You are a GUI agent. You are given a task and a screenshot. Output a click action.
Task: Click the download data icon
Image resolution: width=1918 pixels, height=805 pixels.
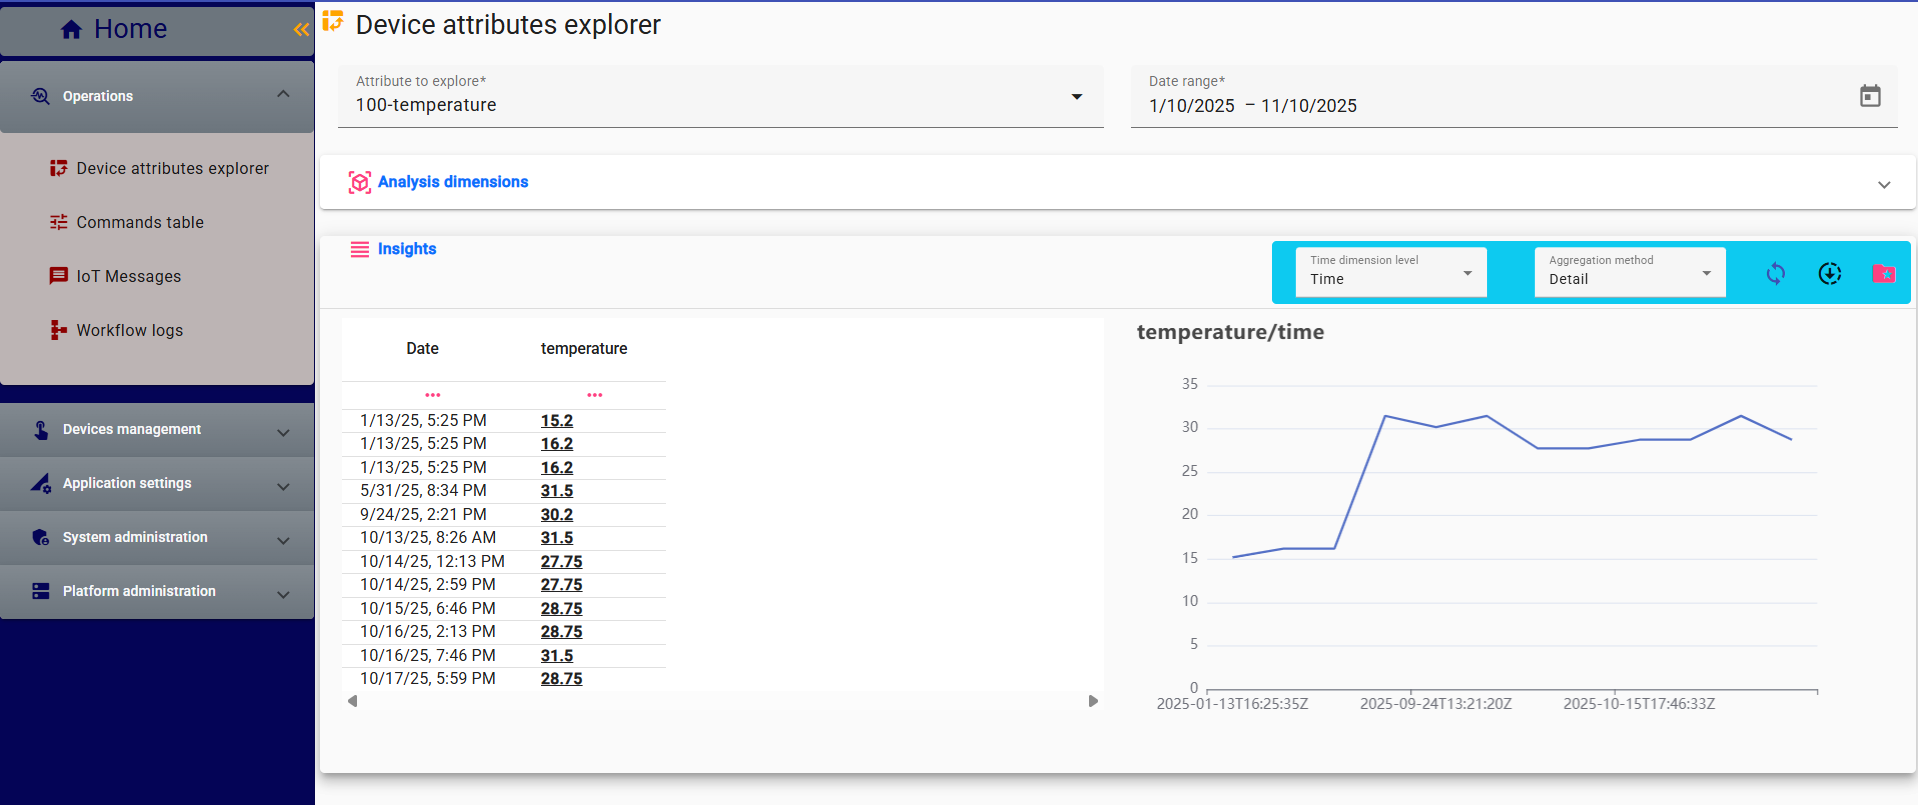(1829, 273)
